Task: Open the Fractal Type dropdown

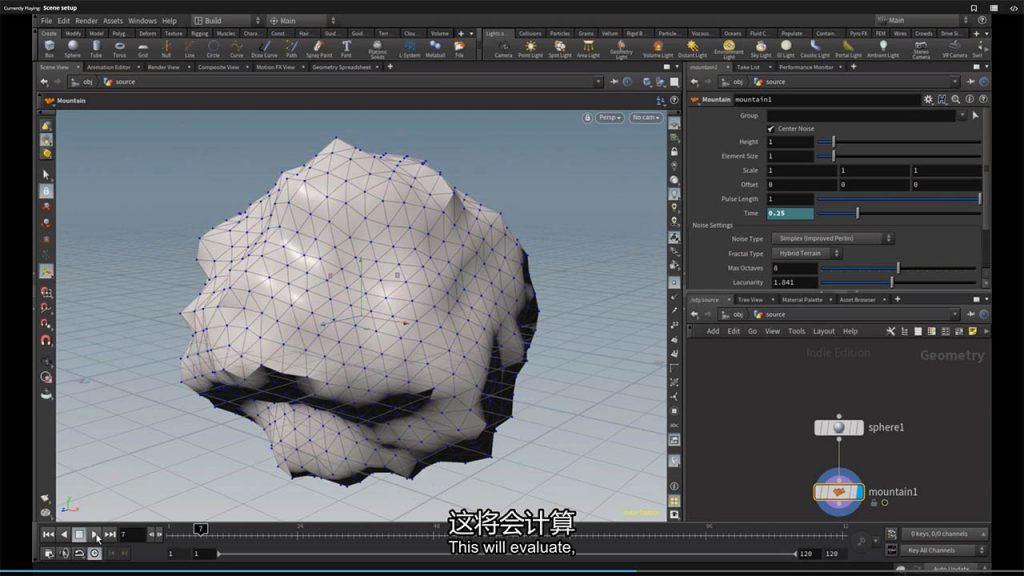Action: point(806,253)
